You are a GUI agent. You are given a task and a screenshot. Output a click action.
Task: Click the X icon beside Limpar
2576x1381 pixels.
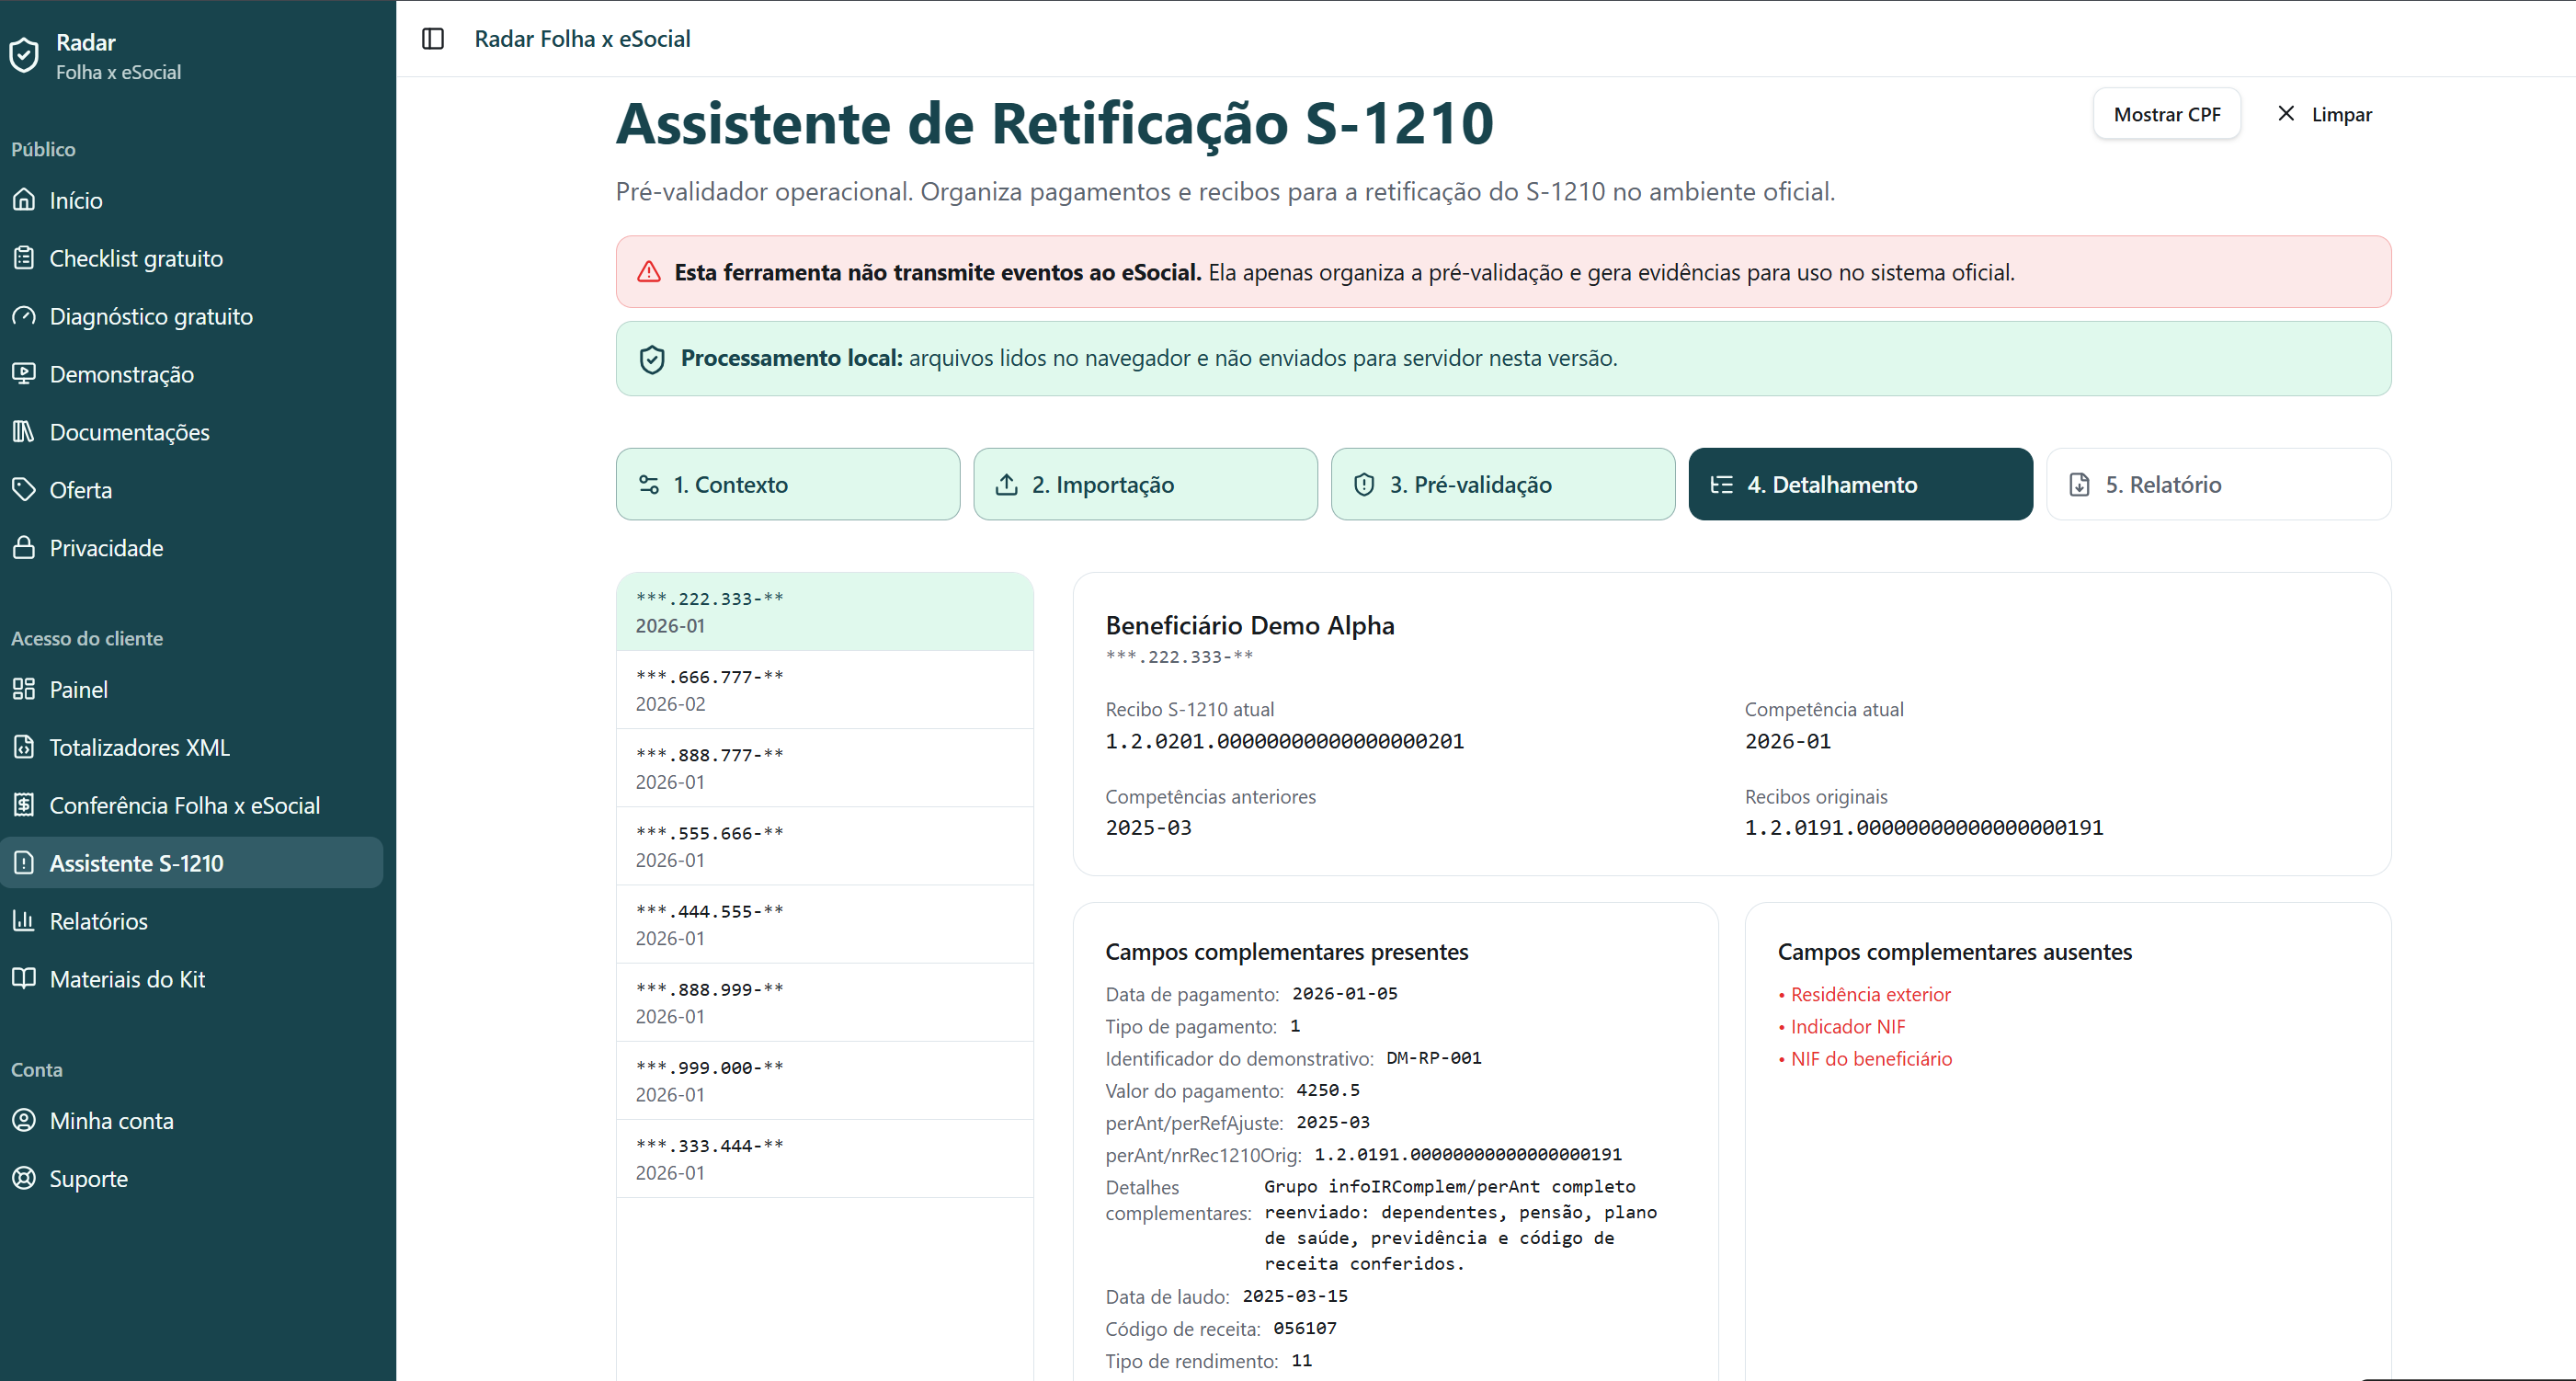2286,114
